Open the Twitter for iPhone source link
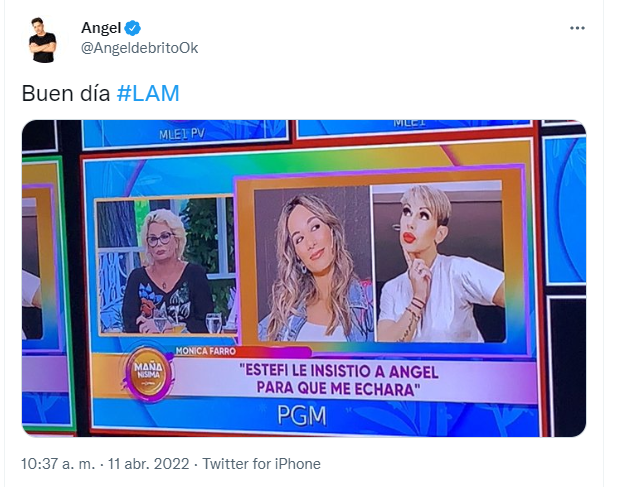This screenshot has height=487, width=617. point(261,464)
